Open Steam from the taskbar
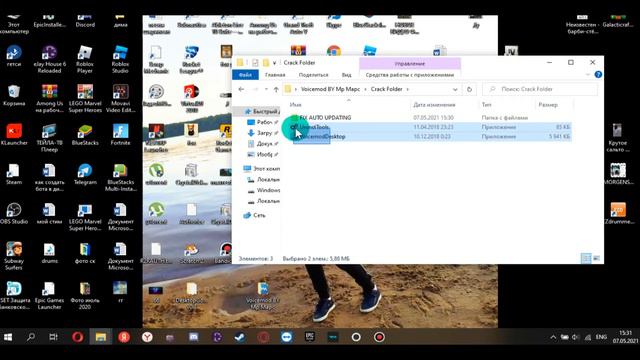 240,337
